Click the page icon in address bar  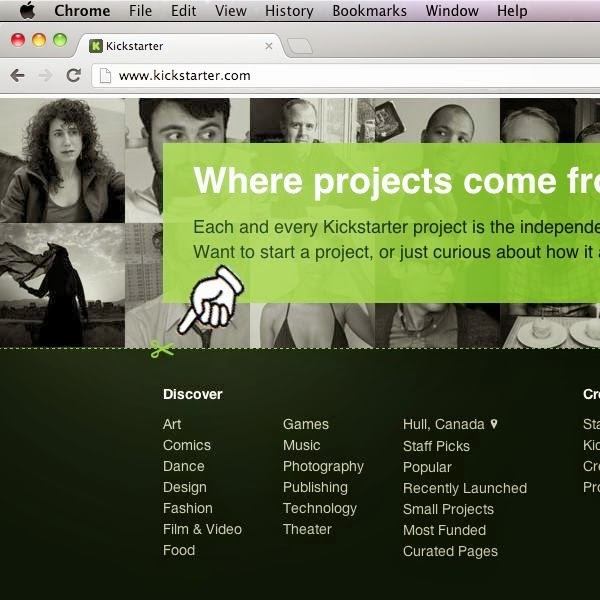click(105, 75)
